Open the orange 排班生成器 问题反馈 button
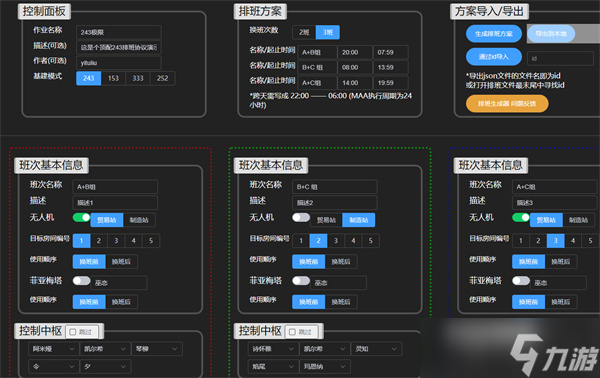600x378 pixels. coord(507,104)
